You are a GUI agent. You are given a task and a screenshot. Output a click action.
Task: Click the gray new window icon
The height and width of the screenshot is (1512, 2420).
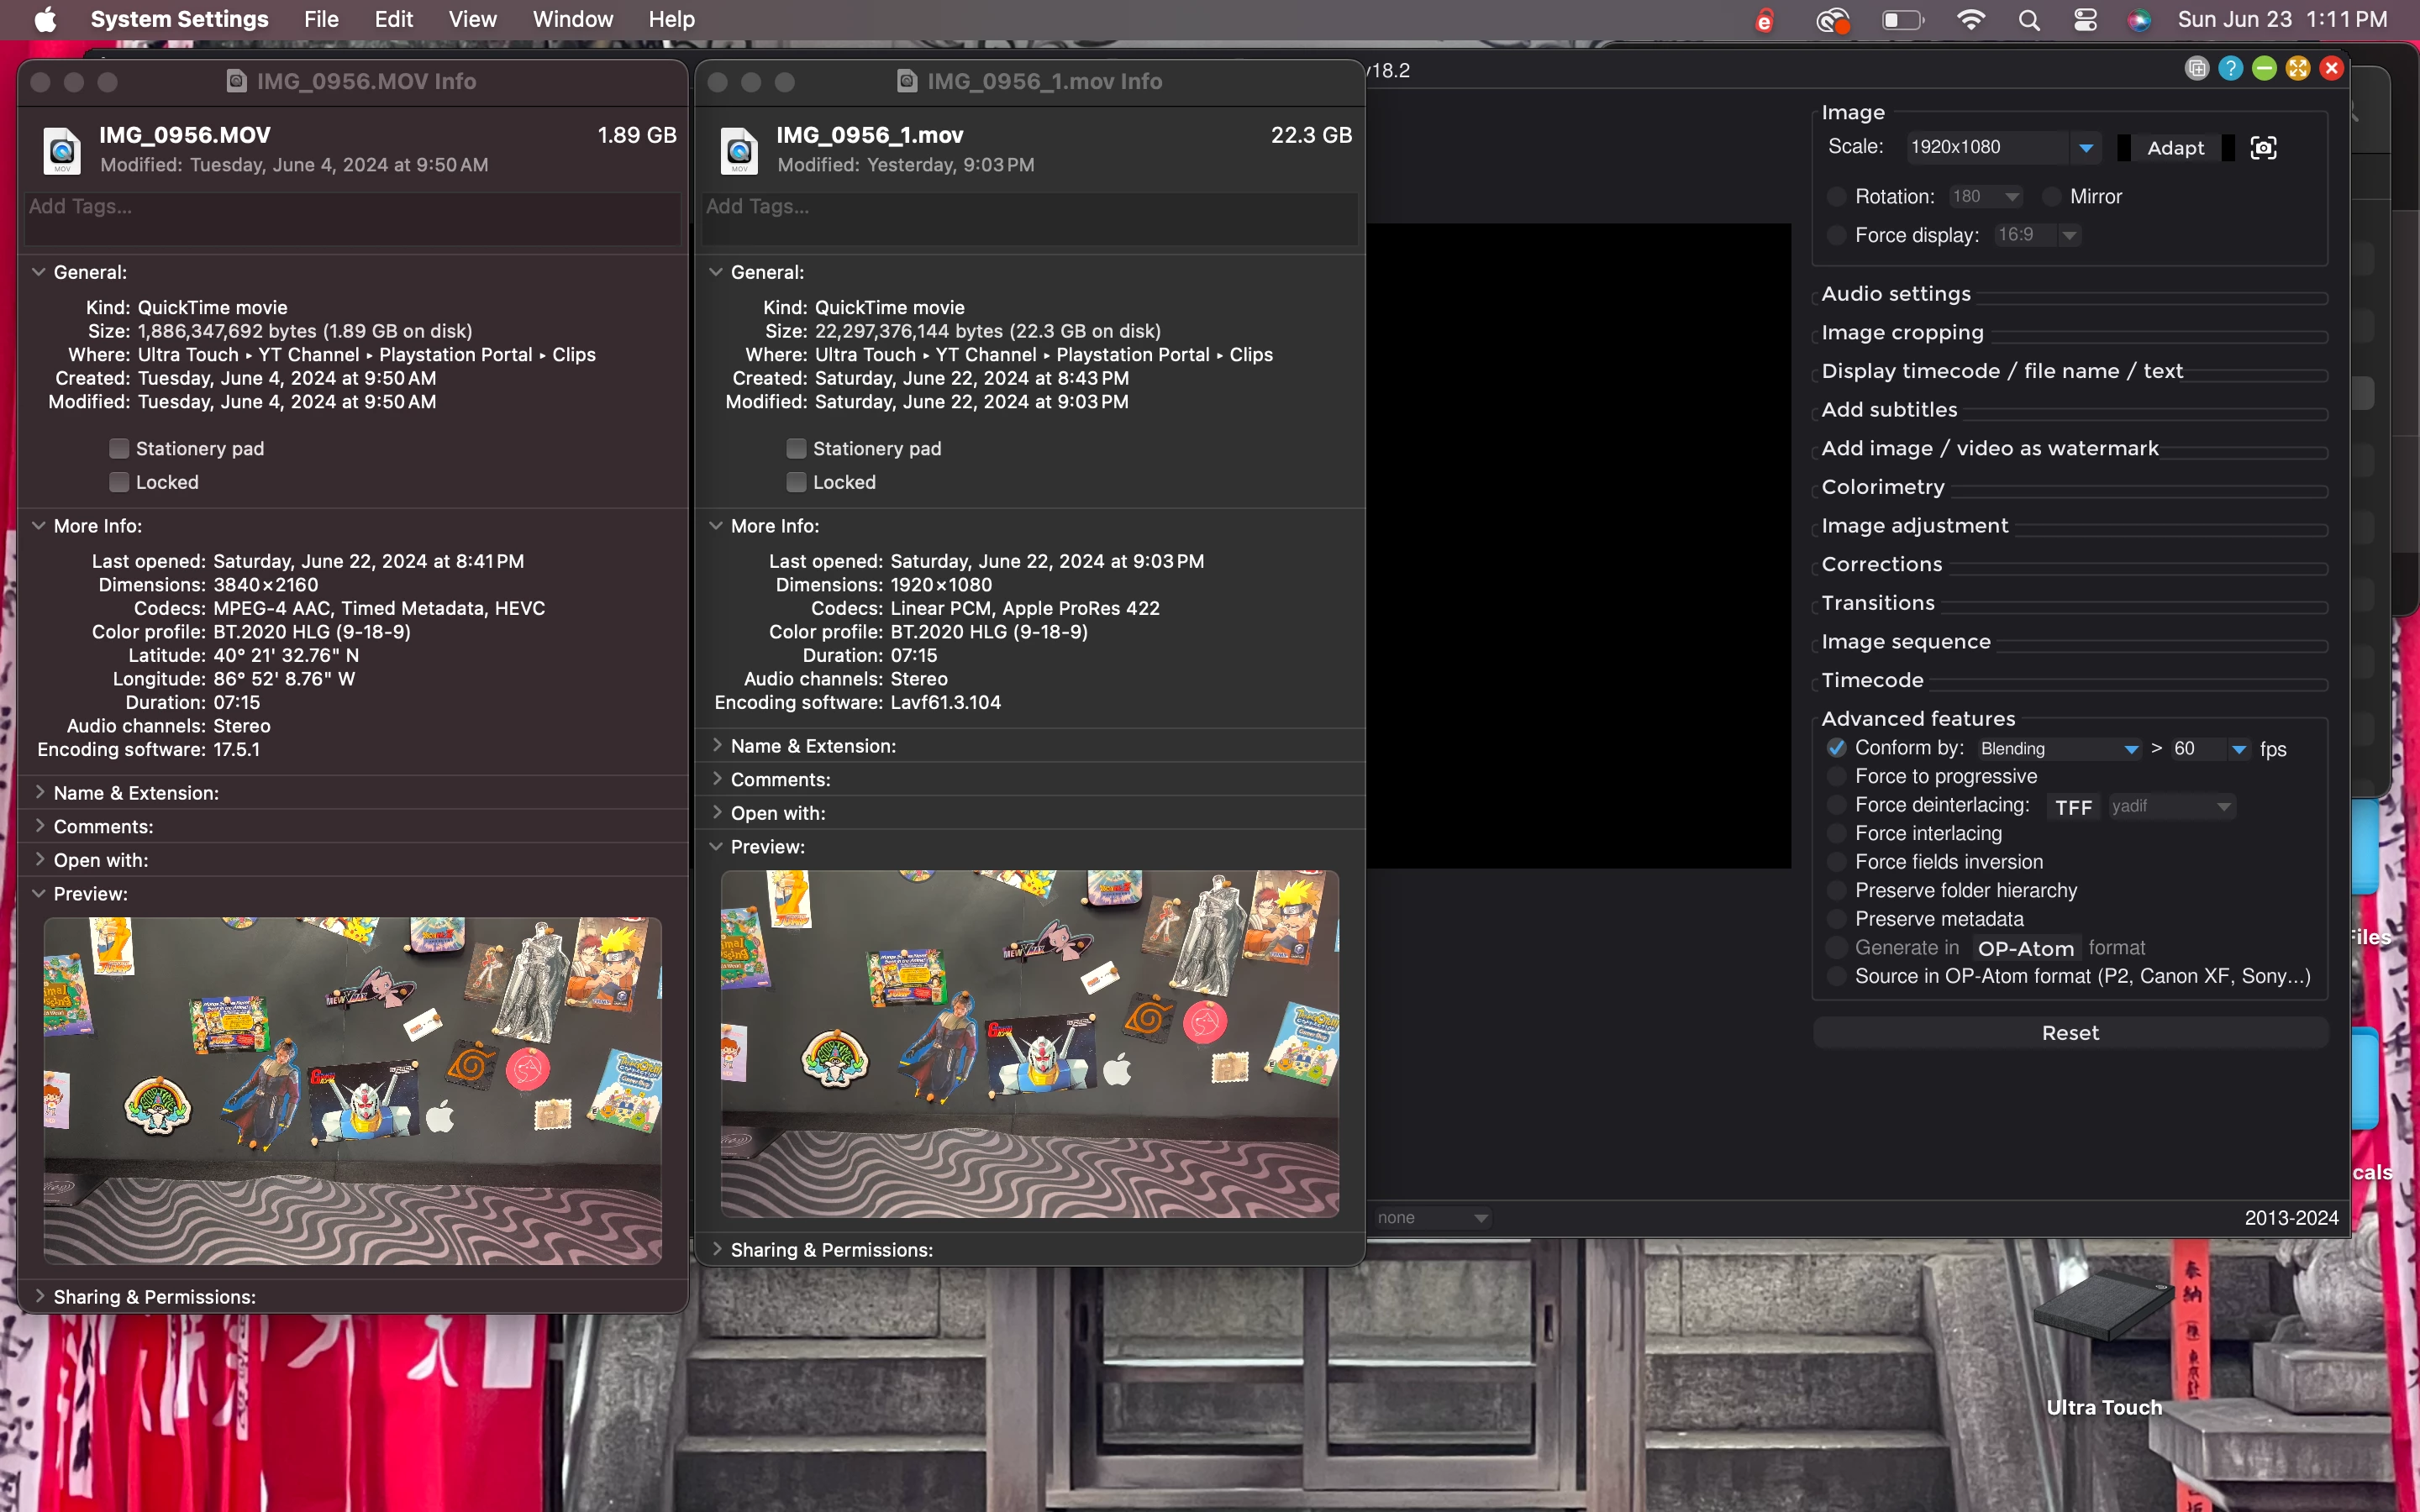(2196, 68)
